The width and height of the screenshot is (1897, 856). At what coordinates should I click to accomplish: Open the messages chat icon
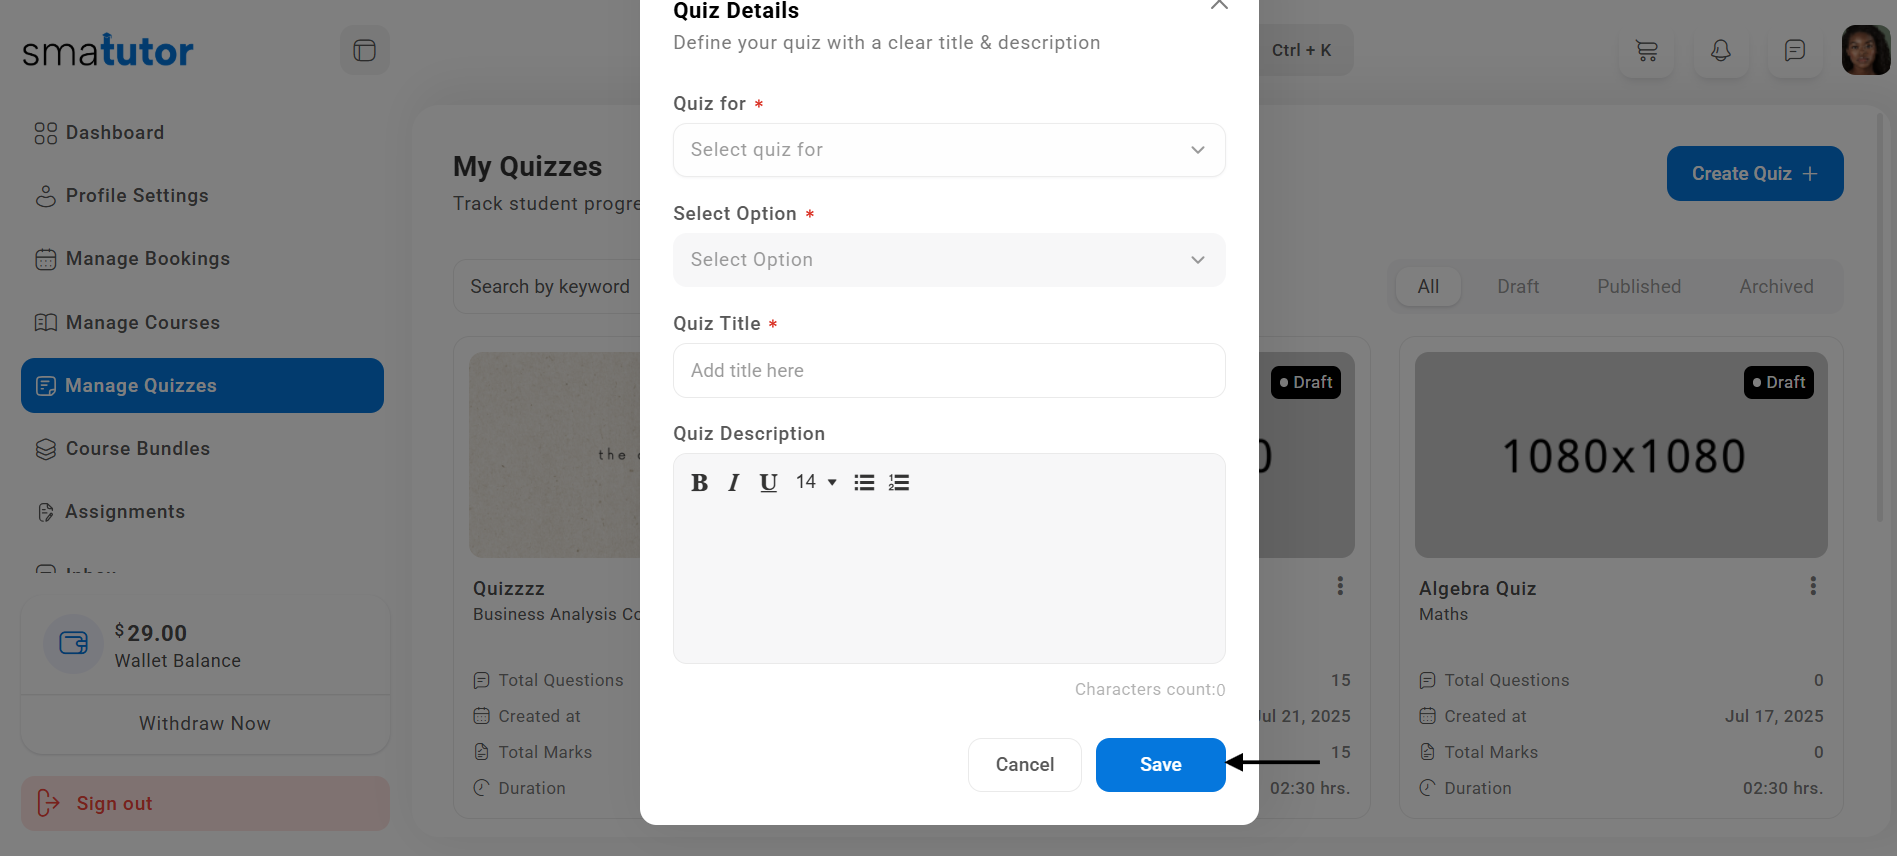[1794, 50]
